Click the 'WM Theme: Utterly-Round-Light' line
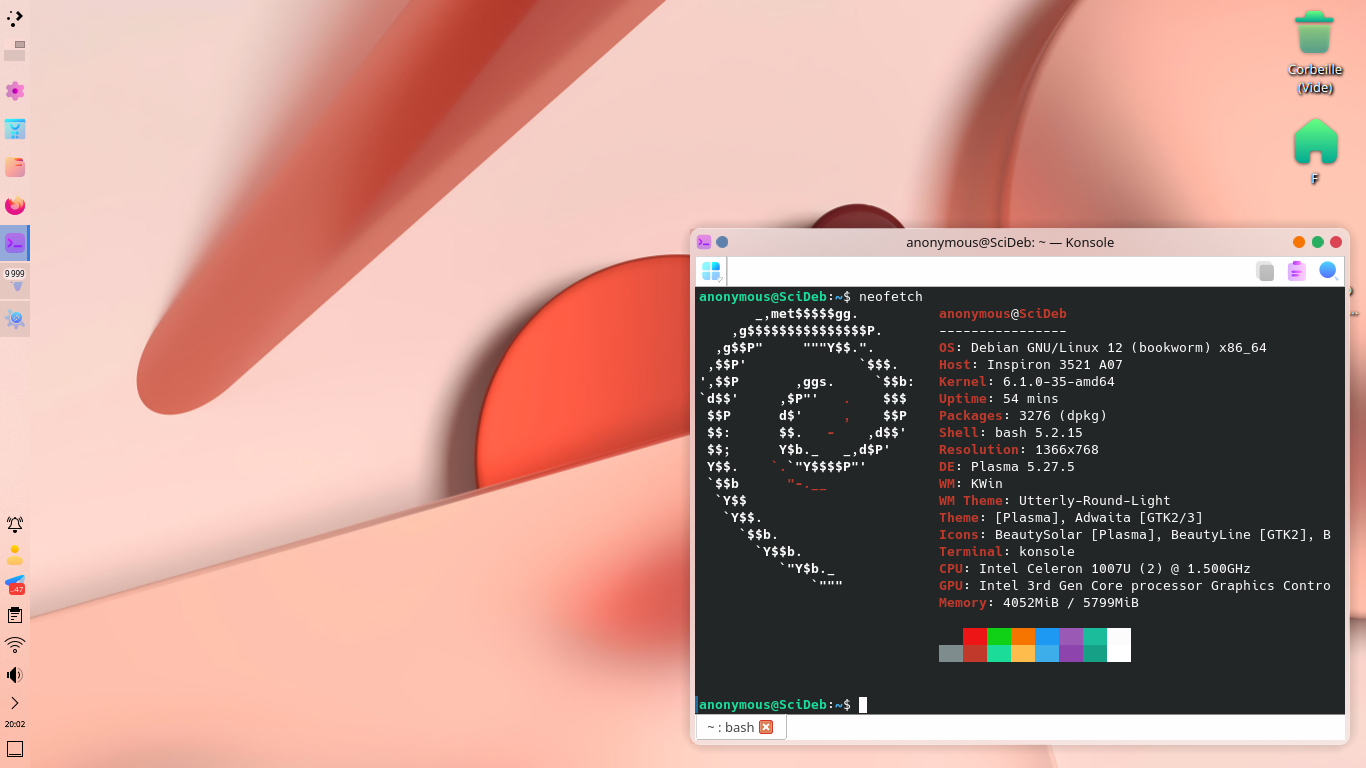Screen dimensions: 1366x768 pyautogui.click(x=1055, y=501)
